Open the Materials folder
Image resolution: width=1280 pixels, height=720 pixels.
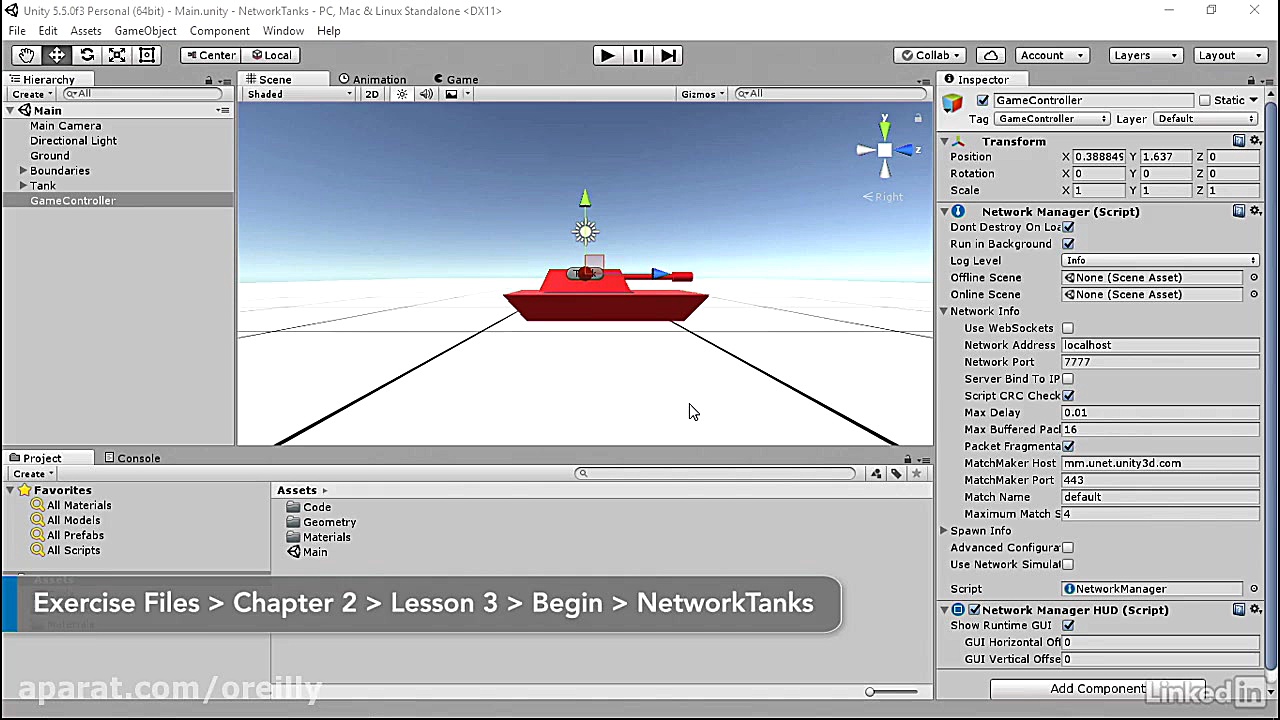[x=319, y=537]
